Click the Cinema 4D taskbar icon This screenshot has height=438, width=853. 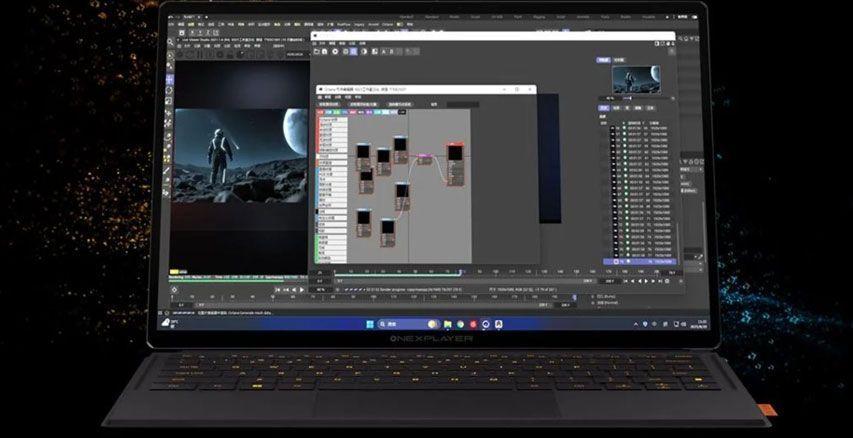(x=486, y=324)
